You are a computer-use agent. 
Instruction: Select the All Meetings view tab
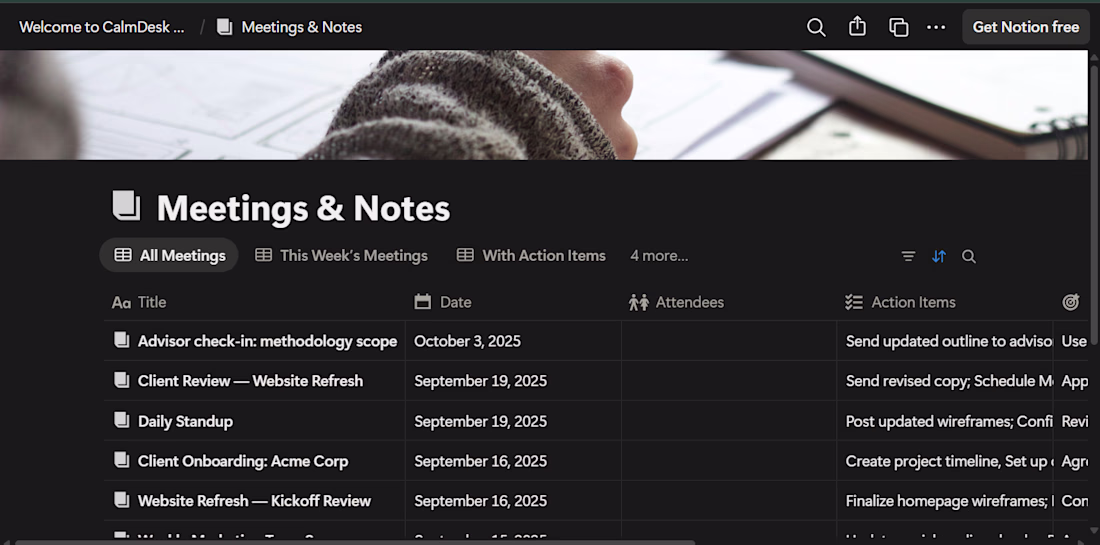(x=169, y=255)
